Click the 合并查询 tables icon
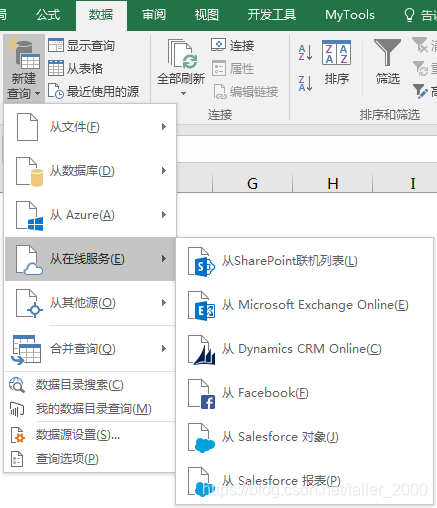The height and width of the screenshot is (508, 437). [x=26, y=350]
